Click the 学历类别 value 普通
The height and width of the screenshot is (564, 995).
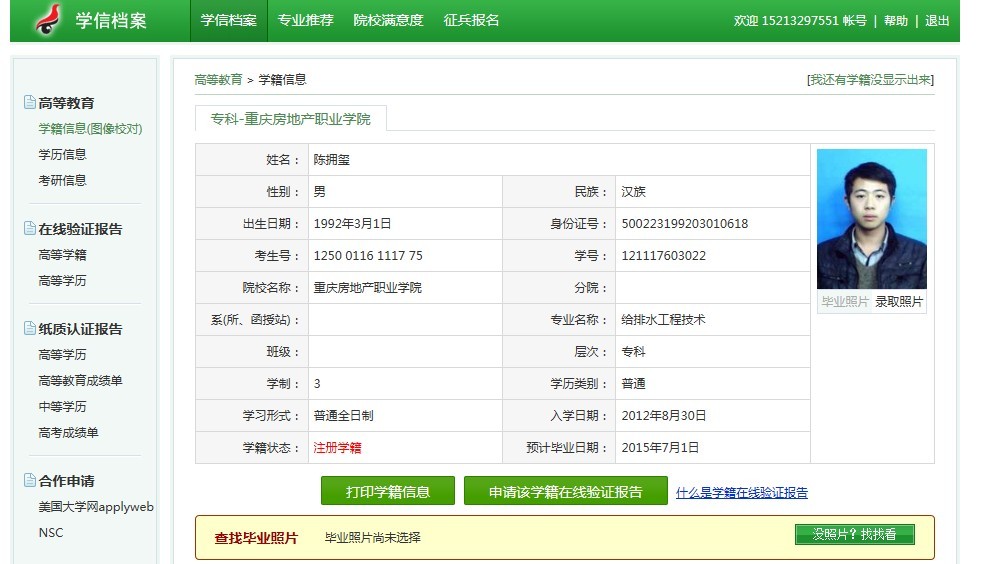633,384
